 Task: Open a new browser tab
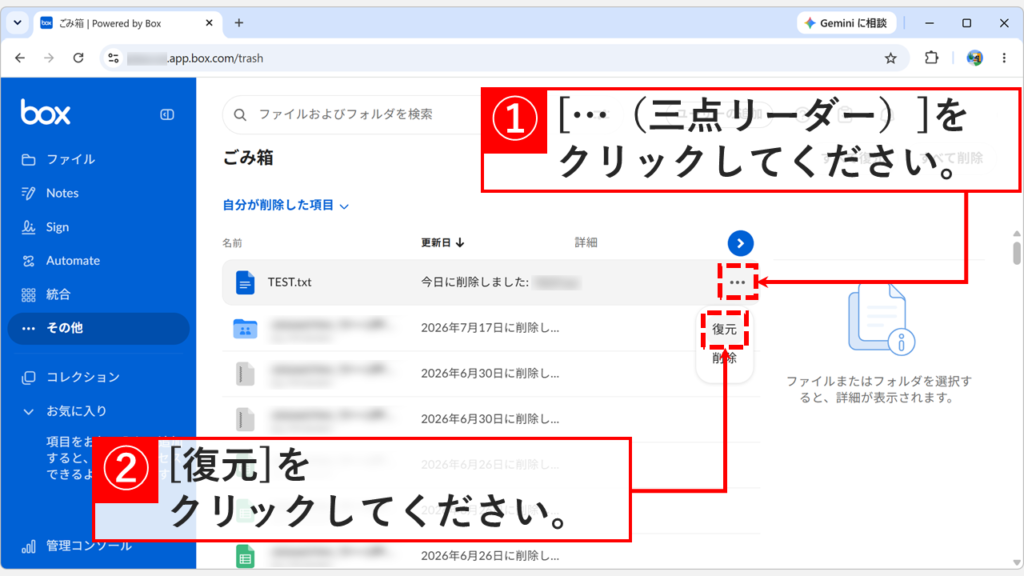point(239,23)
